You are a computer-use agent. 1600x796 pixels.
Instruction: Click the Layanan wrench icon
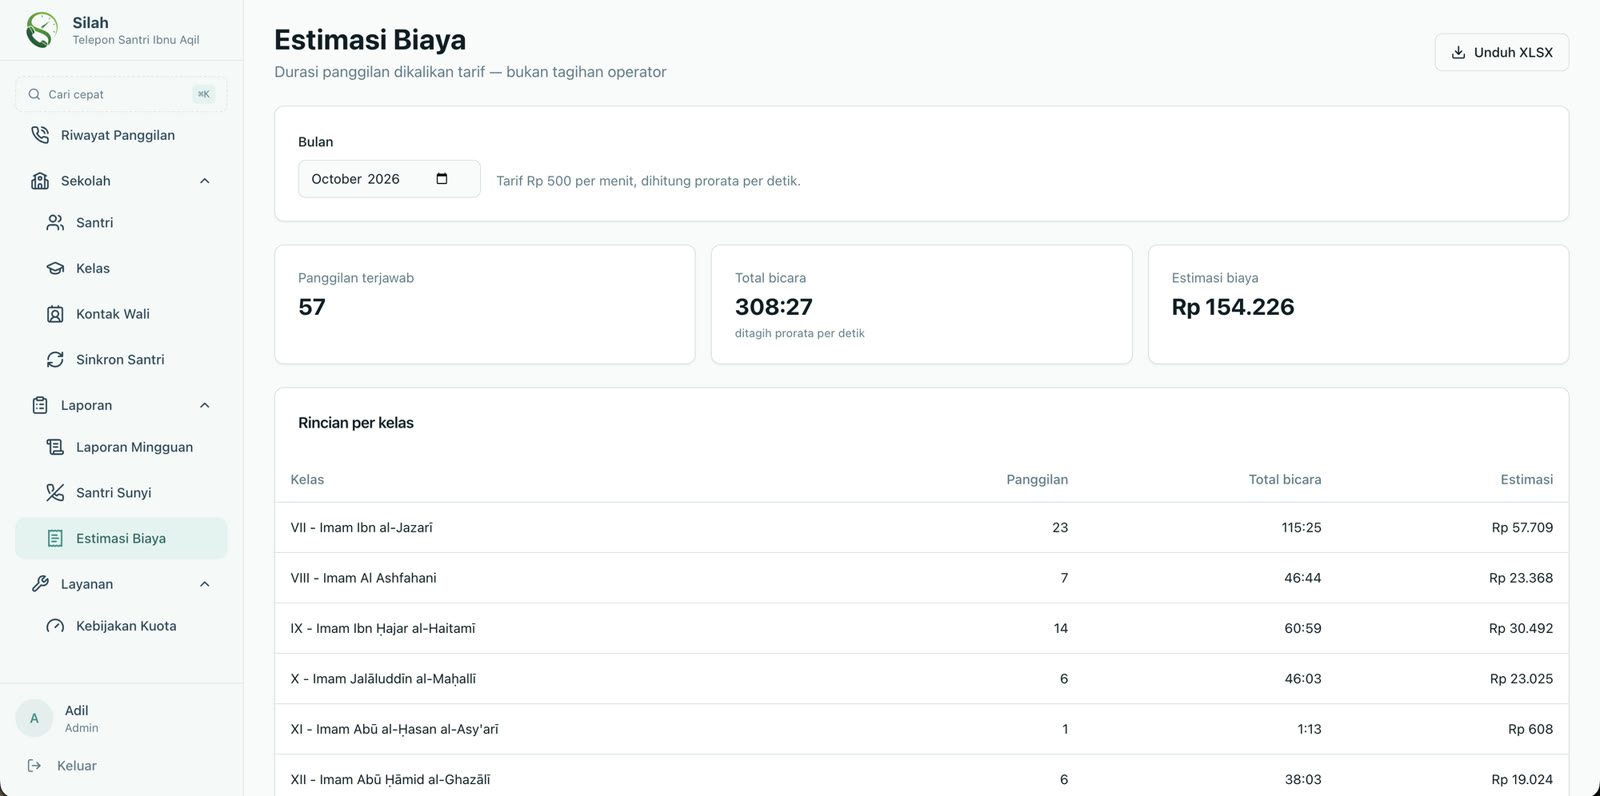pos(40,584)
